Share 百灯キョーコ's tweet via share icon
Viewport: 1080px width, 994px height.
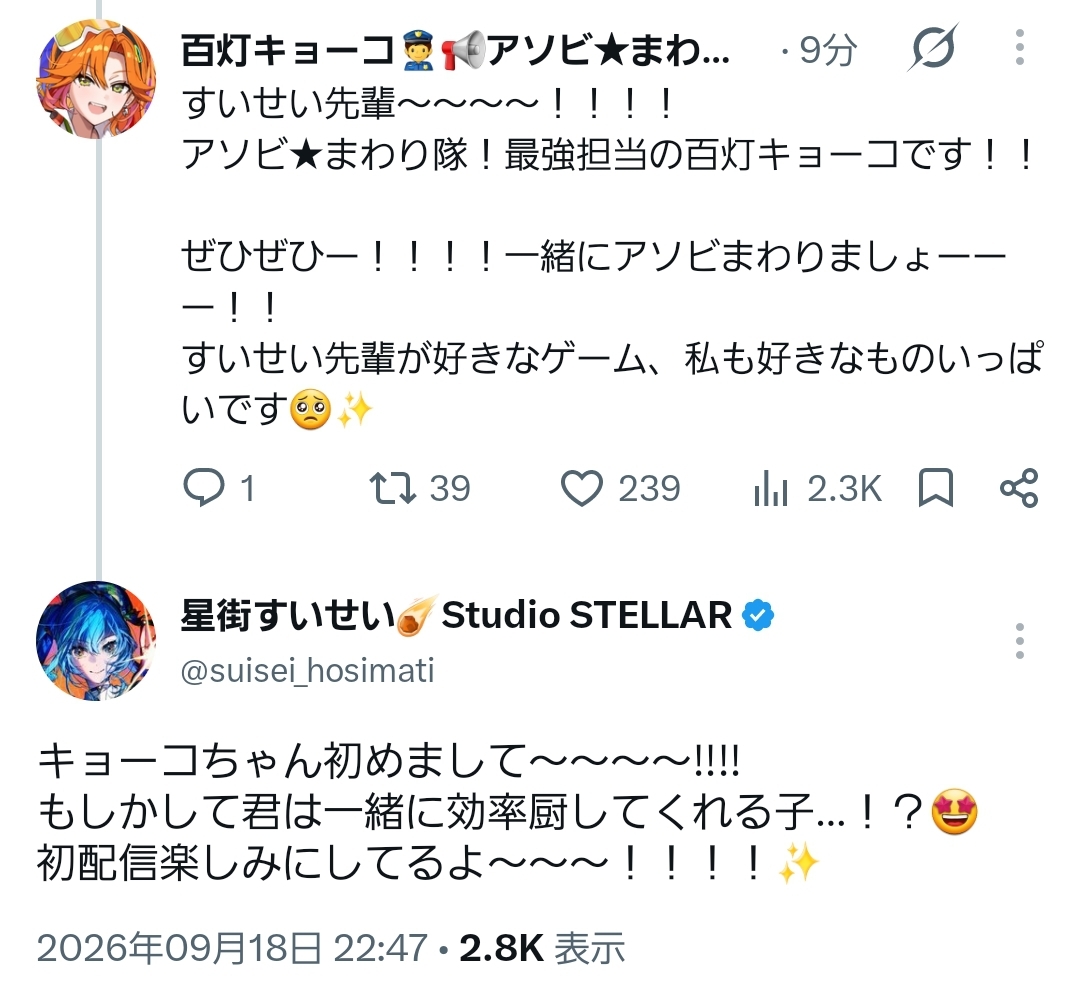click(x=1019, y=488)
